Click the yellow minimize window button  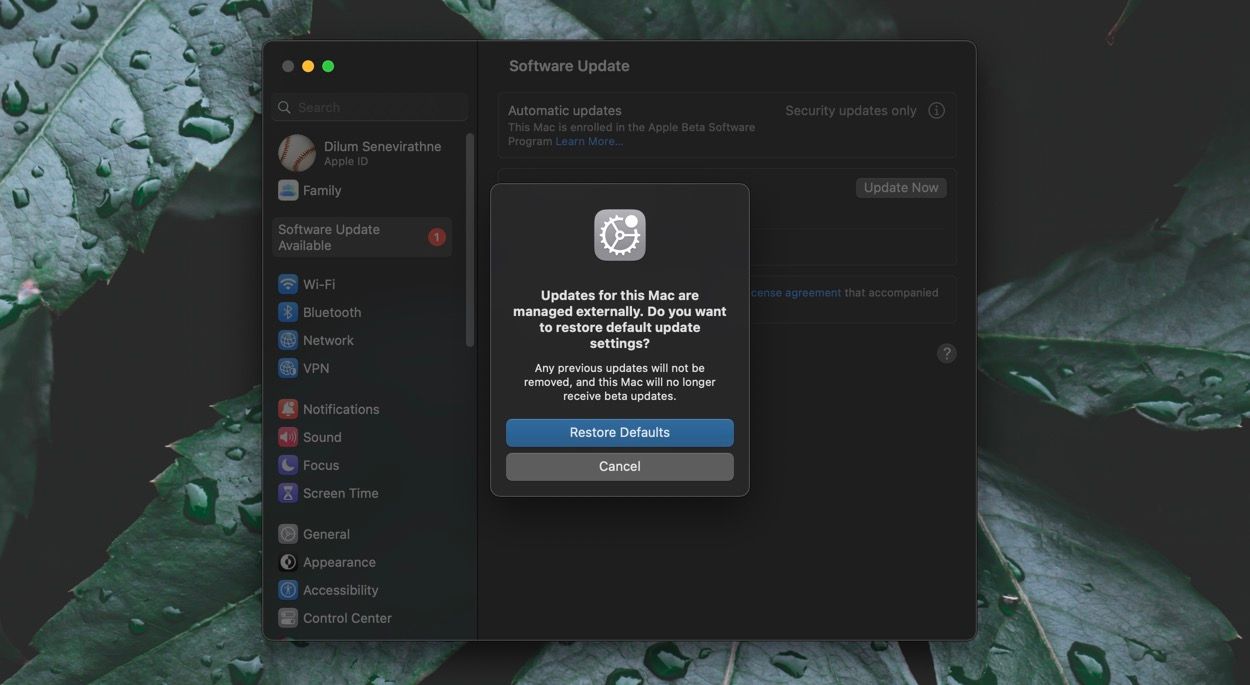308,66
